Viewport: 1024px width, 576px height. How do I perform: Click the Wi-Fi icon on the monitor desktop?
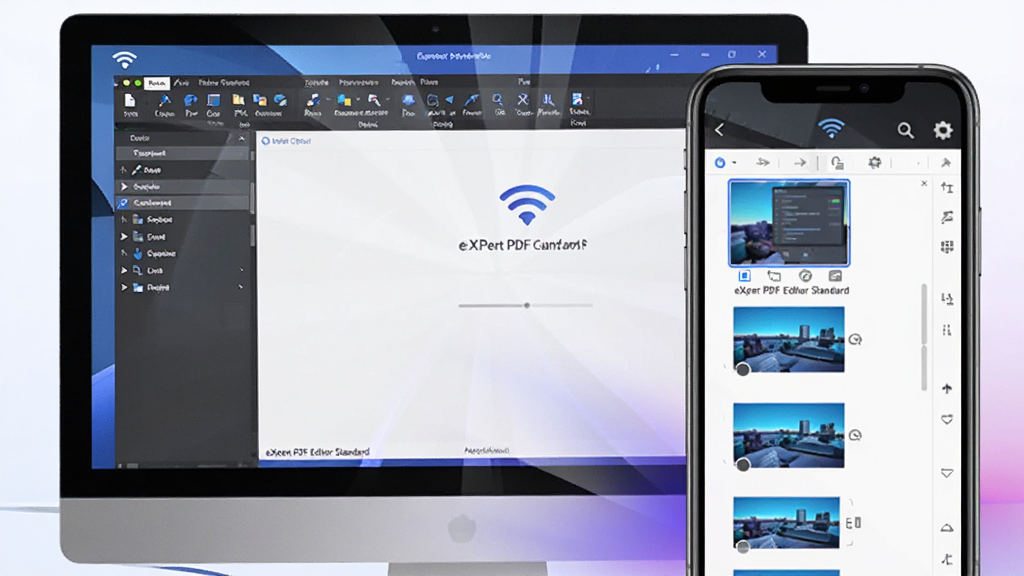click(124, 59)
